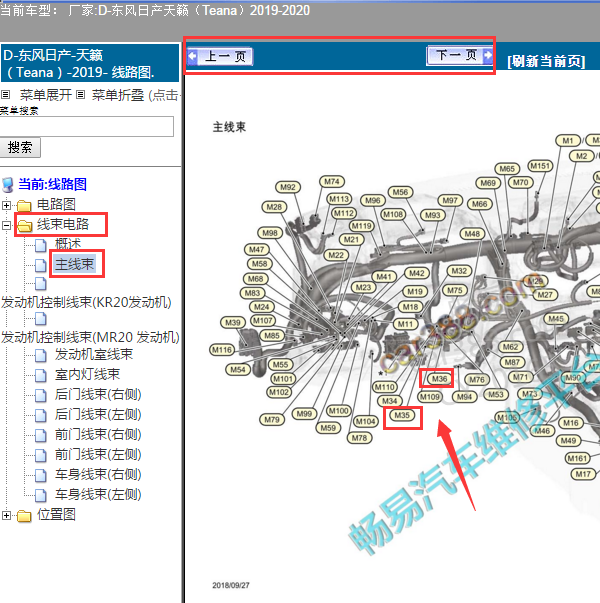Screen dimensions: 600x603
Task: Click the M32 connector label
Action: click(459, 271)
